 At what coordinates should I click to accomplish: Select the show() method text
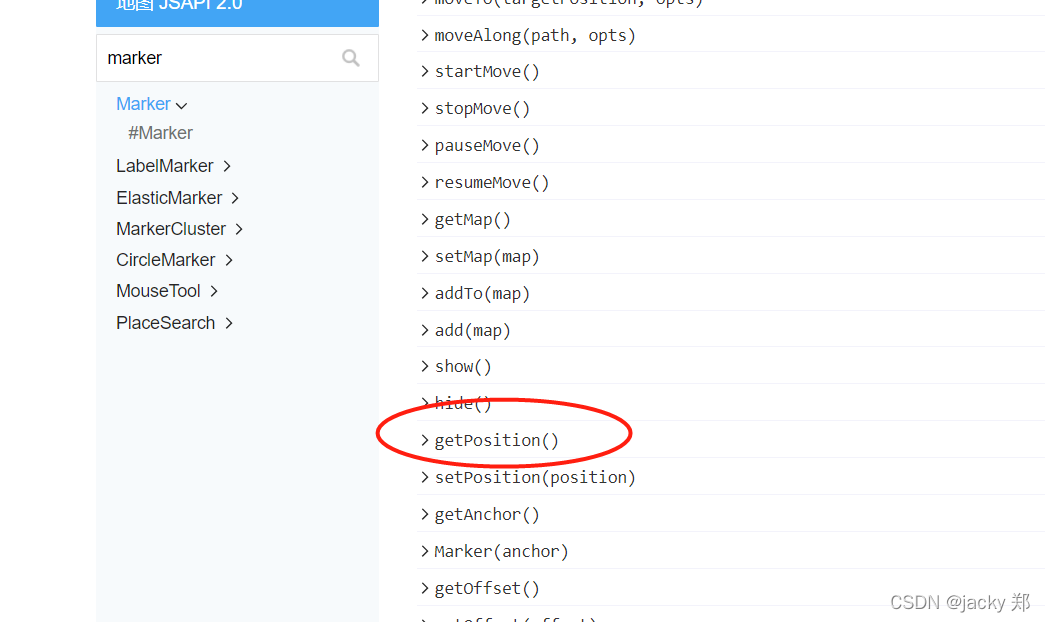[463, 367]
